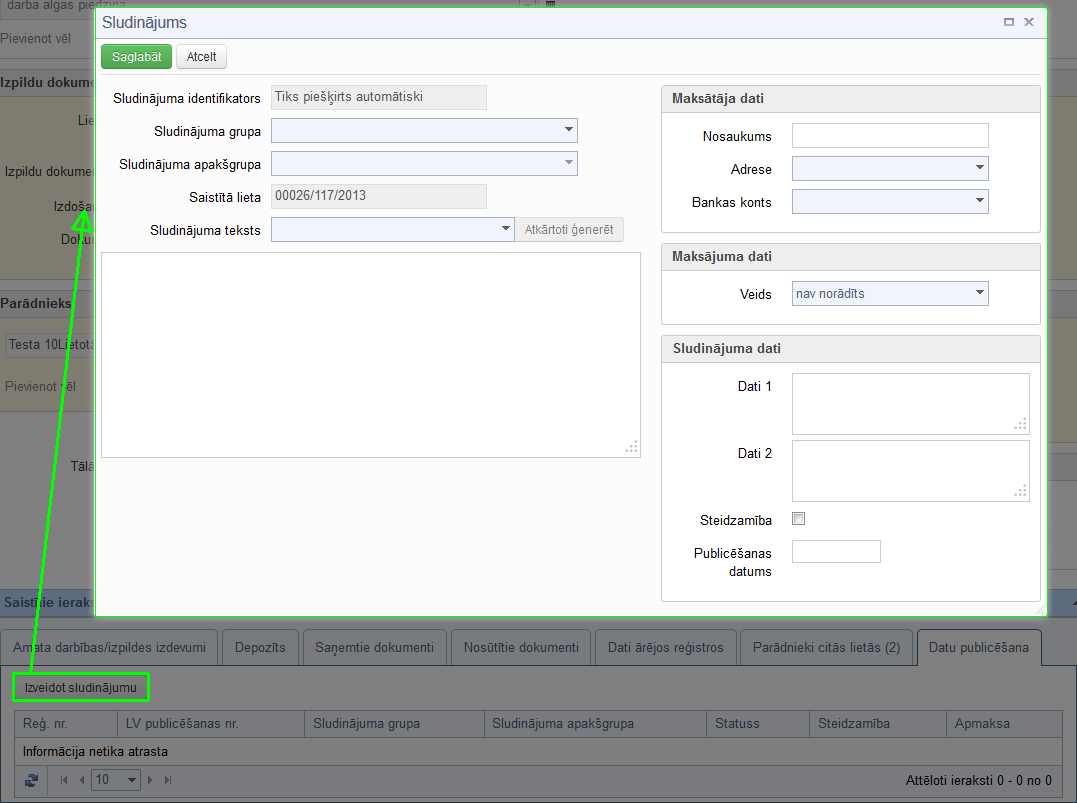Switch to the Depozīts tab

(260, 648)
